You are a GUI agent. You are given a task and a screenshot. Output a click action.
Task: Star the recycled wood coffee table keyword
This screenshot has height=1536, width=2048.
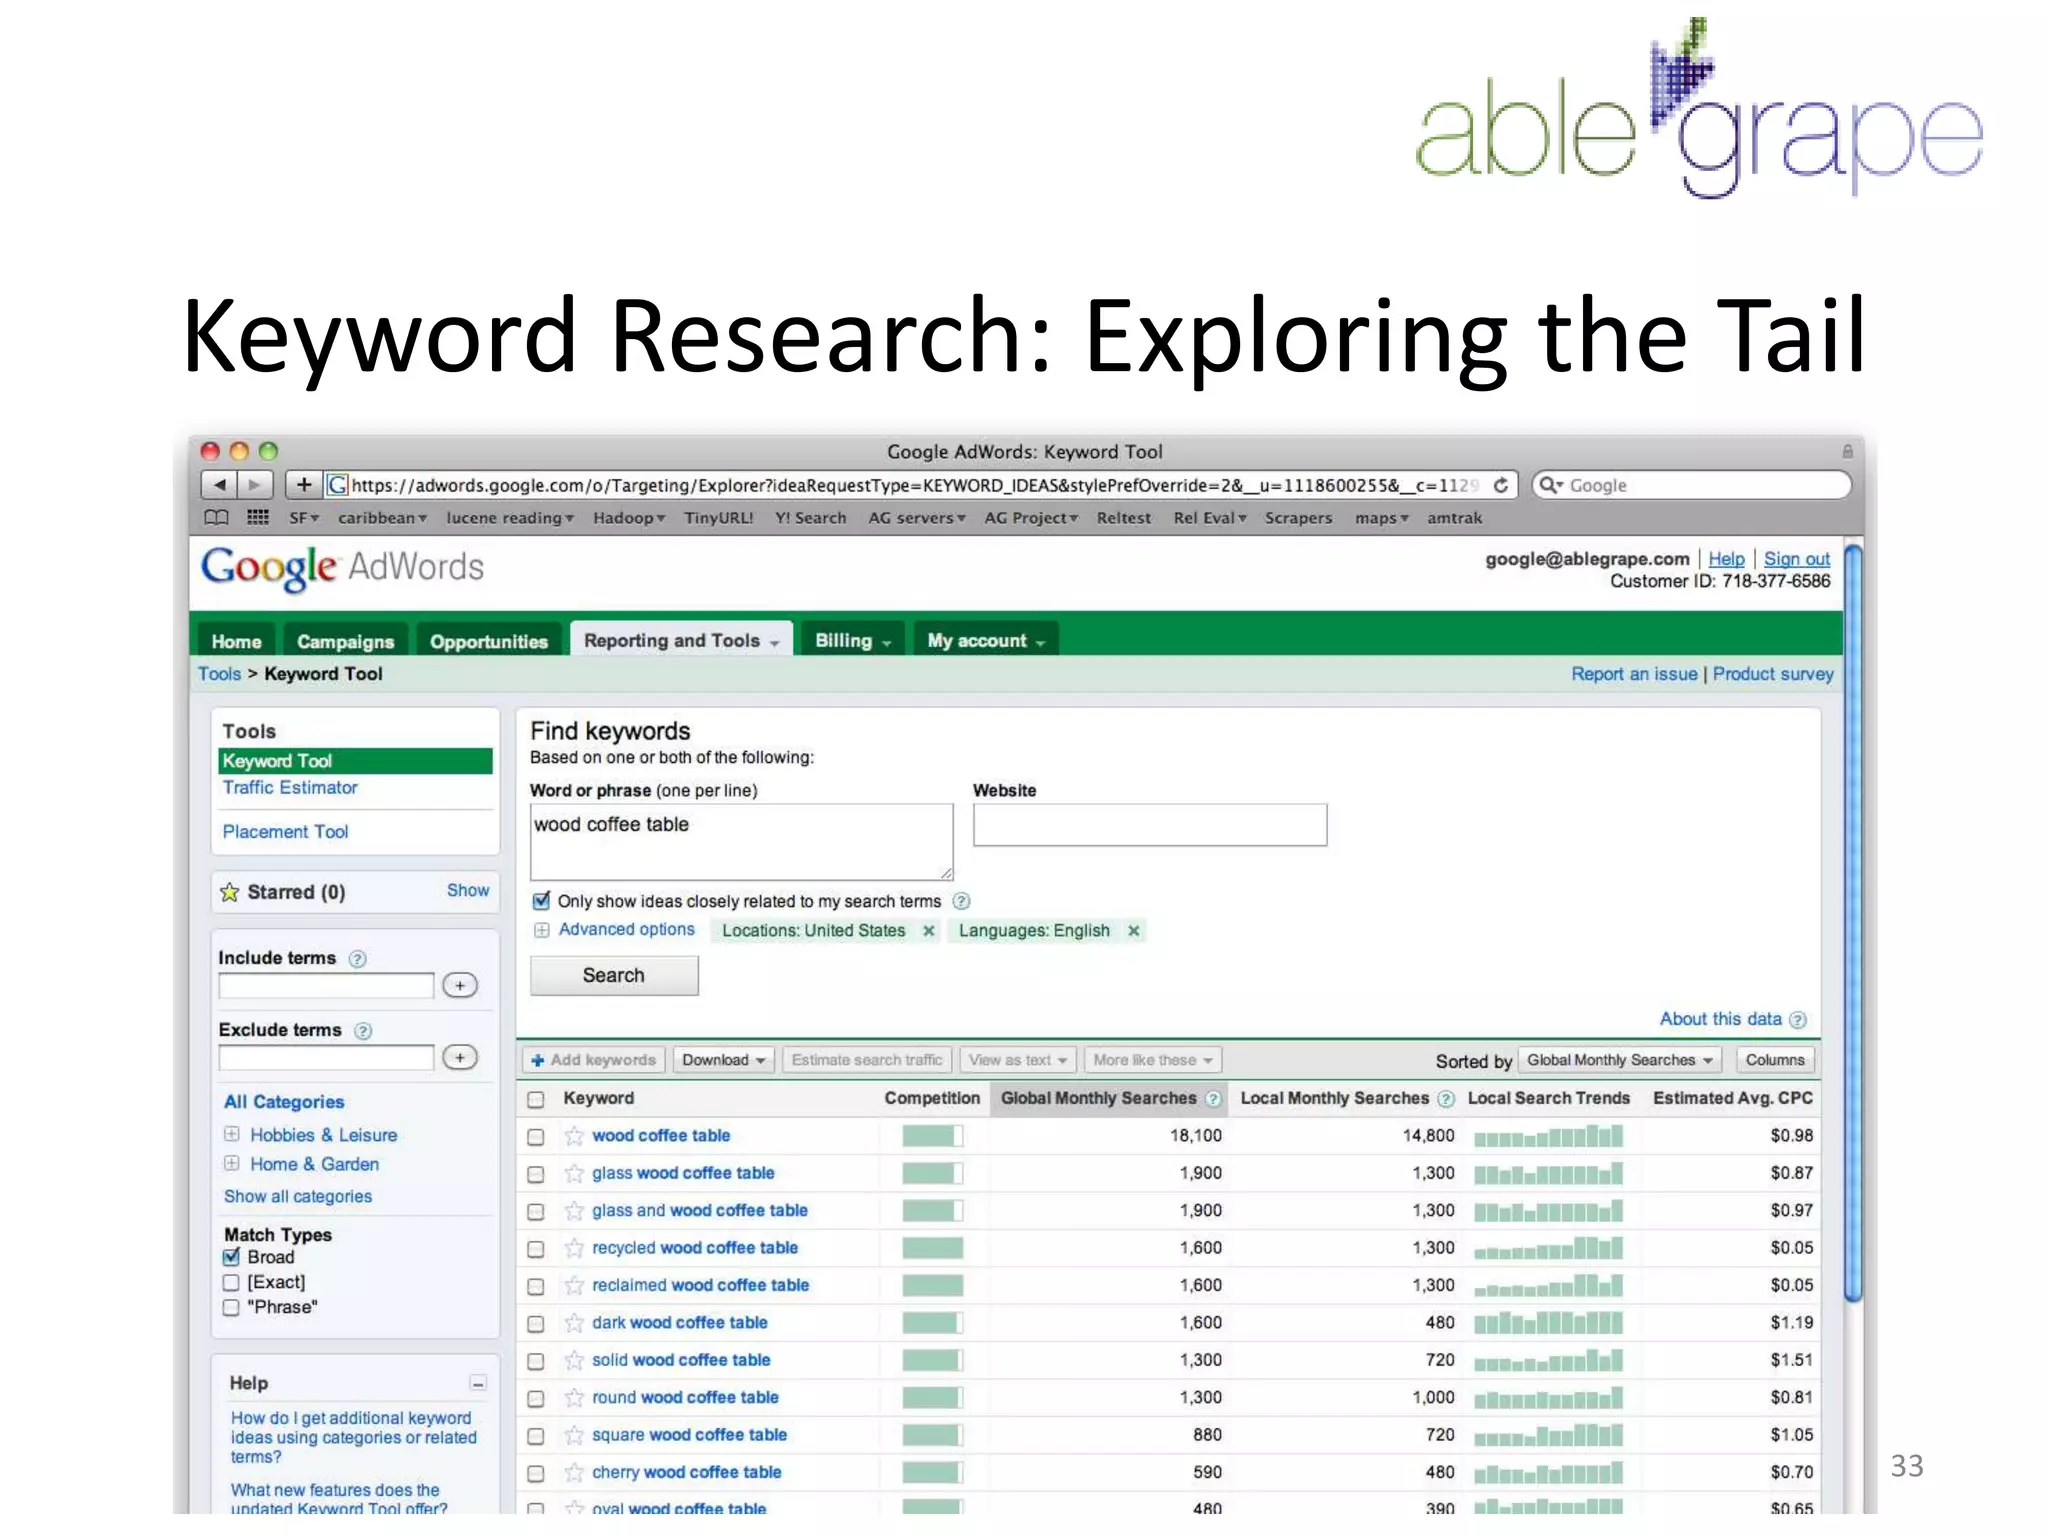[x=574, y=1248]
